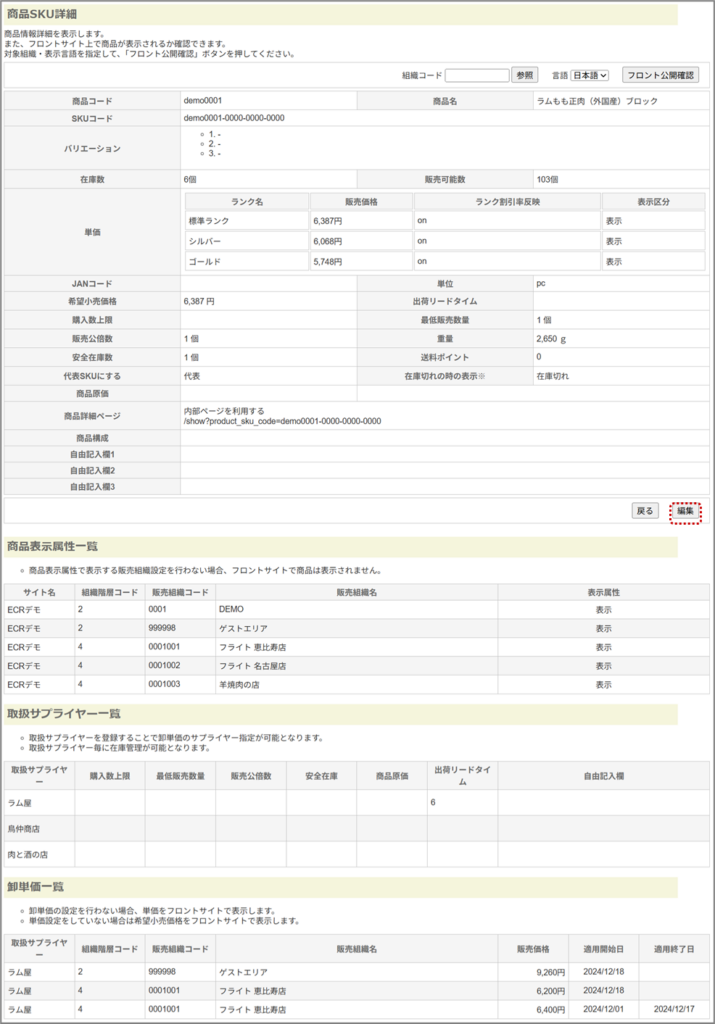Click フライト 名古屋店 in display attributes list
This screenshot has width=715, height=1024.
click(251, 666)
